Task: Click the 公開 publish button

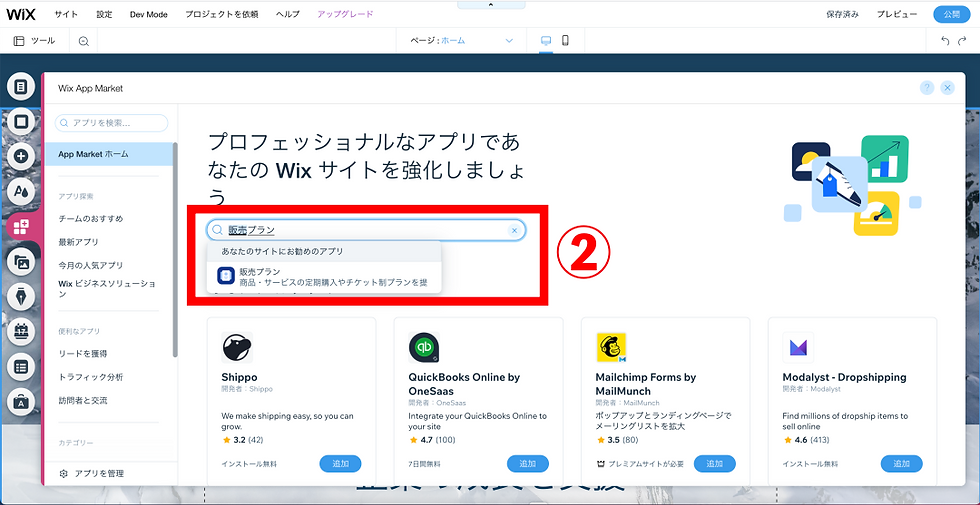Action: coord(952,14)
